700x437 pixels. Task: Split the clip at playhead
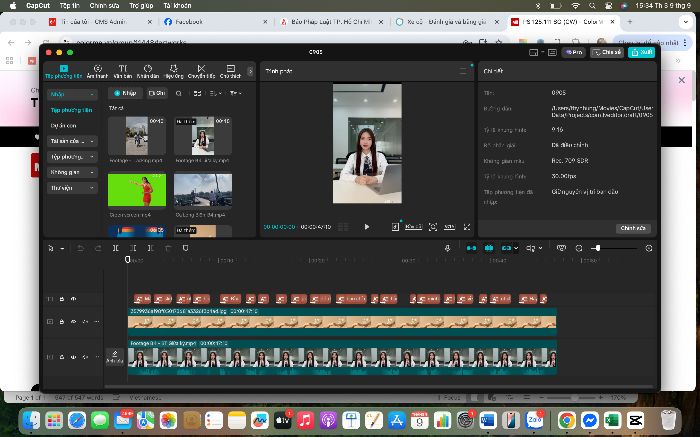[x=116, y=248]
